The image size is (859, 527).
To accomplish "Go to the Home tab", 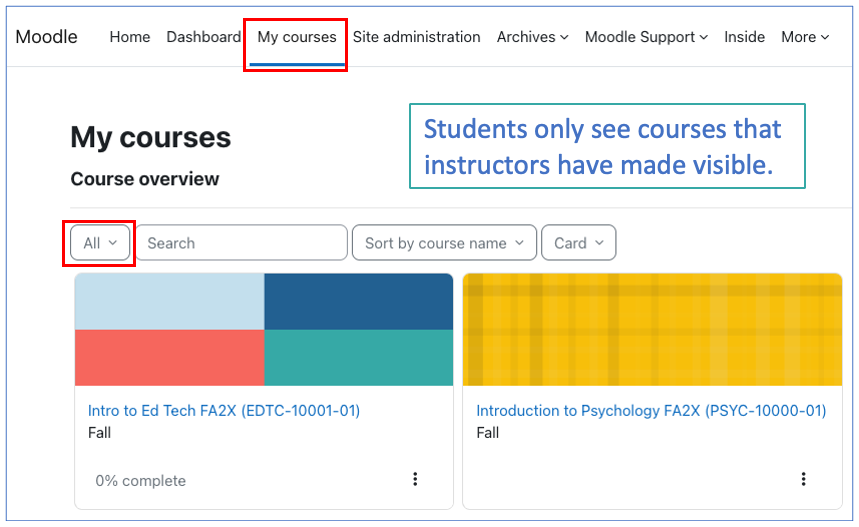I will (x=130, y=37).
